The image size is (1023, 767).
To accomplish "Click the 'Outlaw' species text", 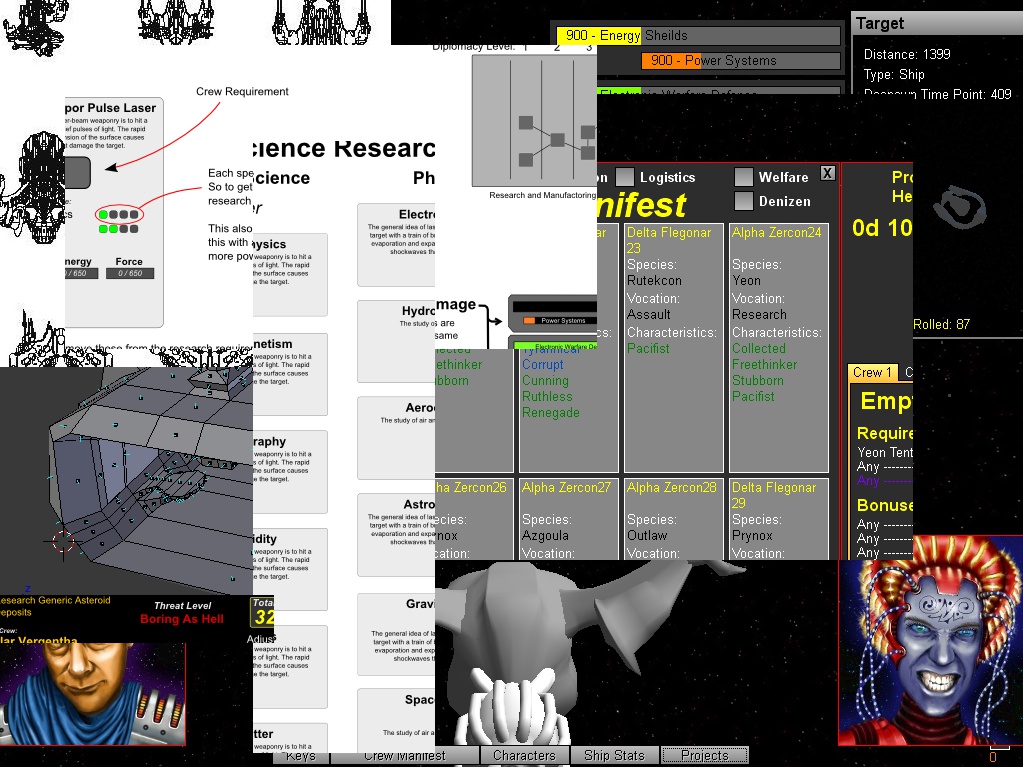I will tap(647, 535).
